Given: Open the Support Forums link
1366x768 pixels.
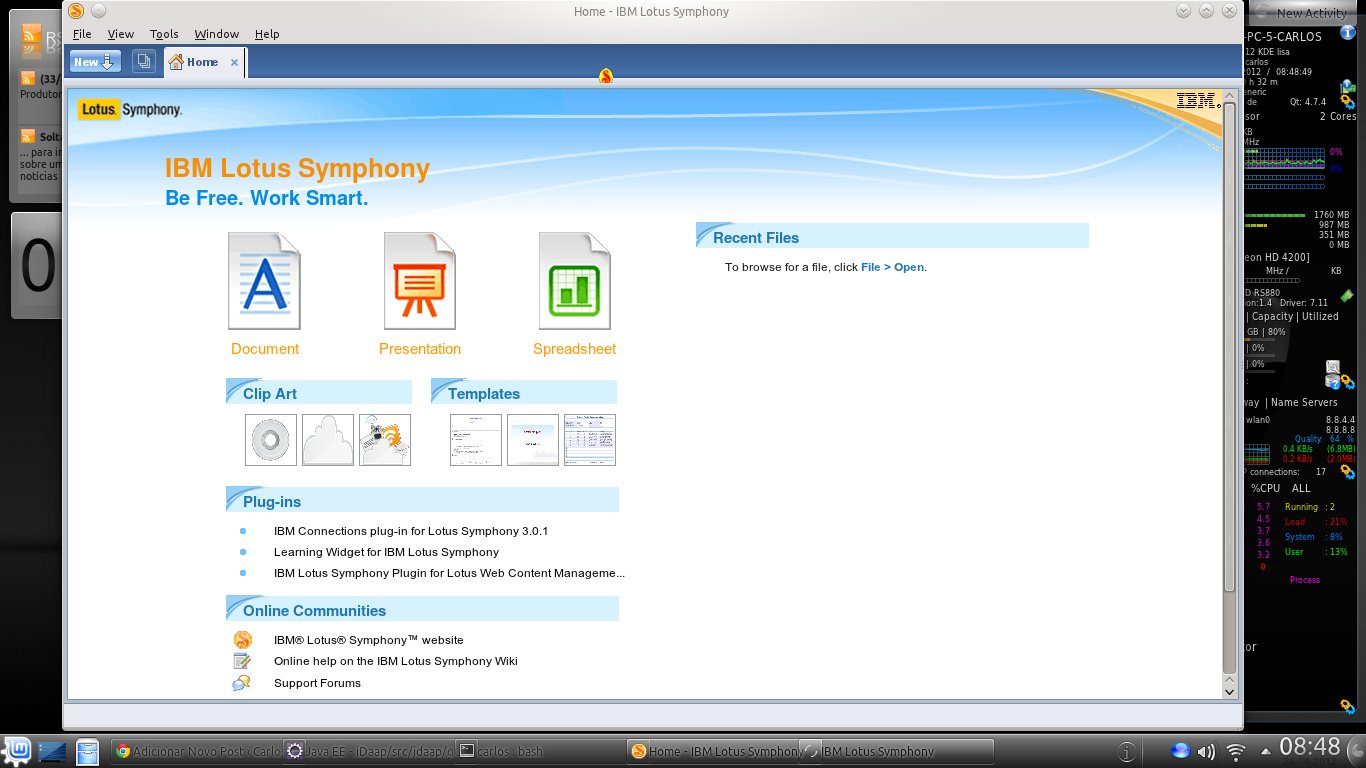Looking at the screenshot, I should point(317,683).
